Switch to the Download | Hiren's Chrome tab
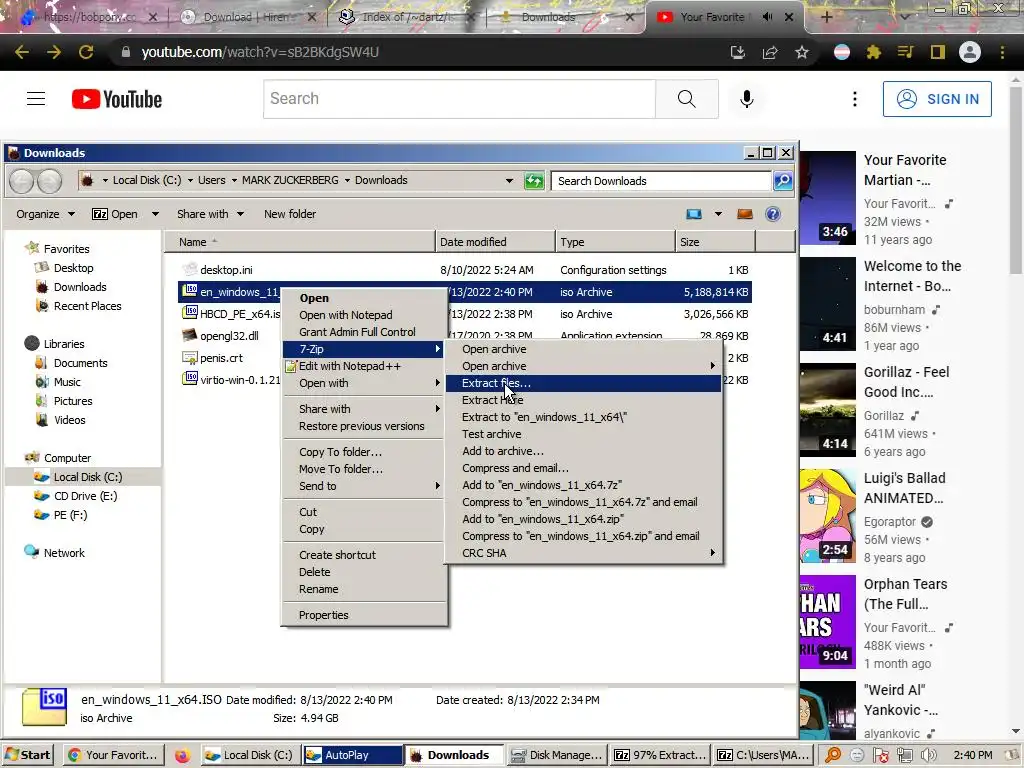Viewport: 1024px width, 768px height. (x=247, y=17)
